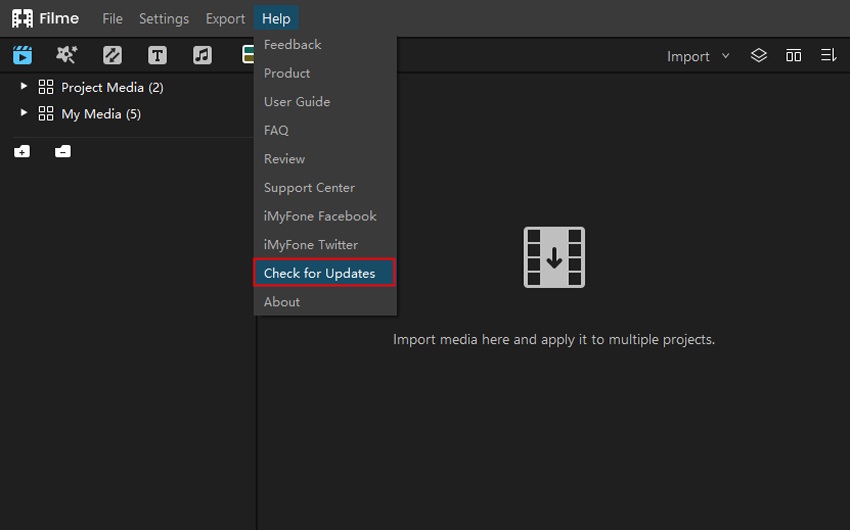
Task: Select Check for Updates
Action: pyautogui.click(x=325, y=273)
